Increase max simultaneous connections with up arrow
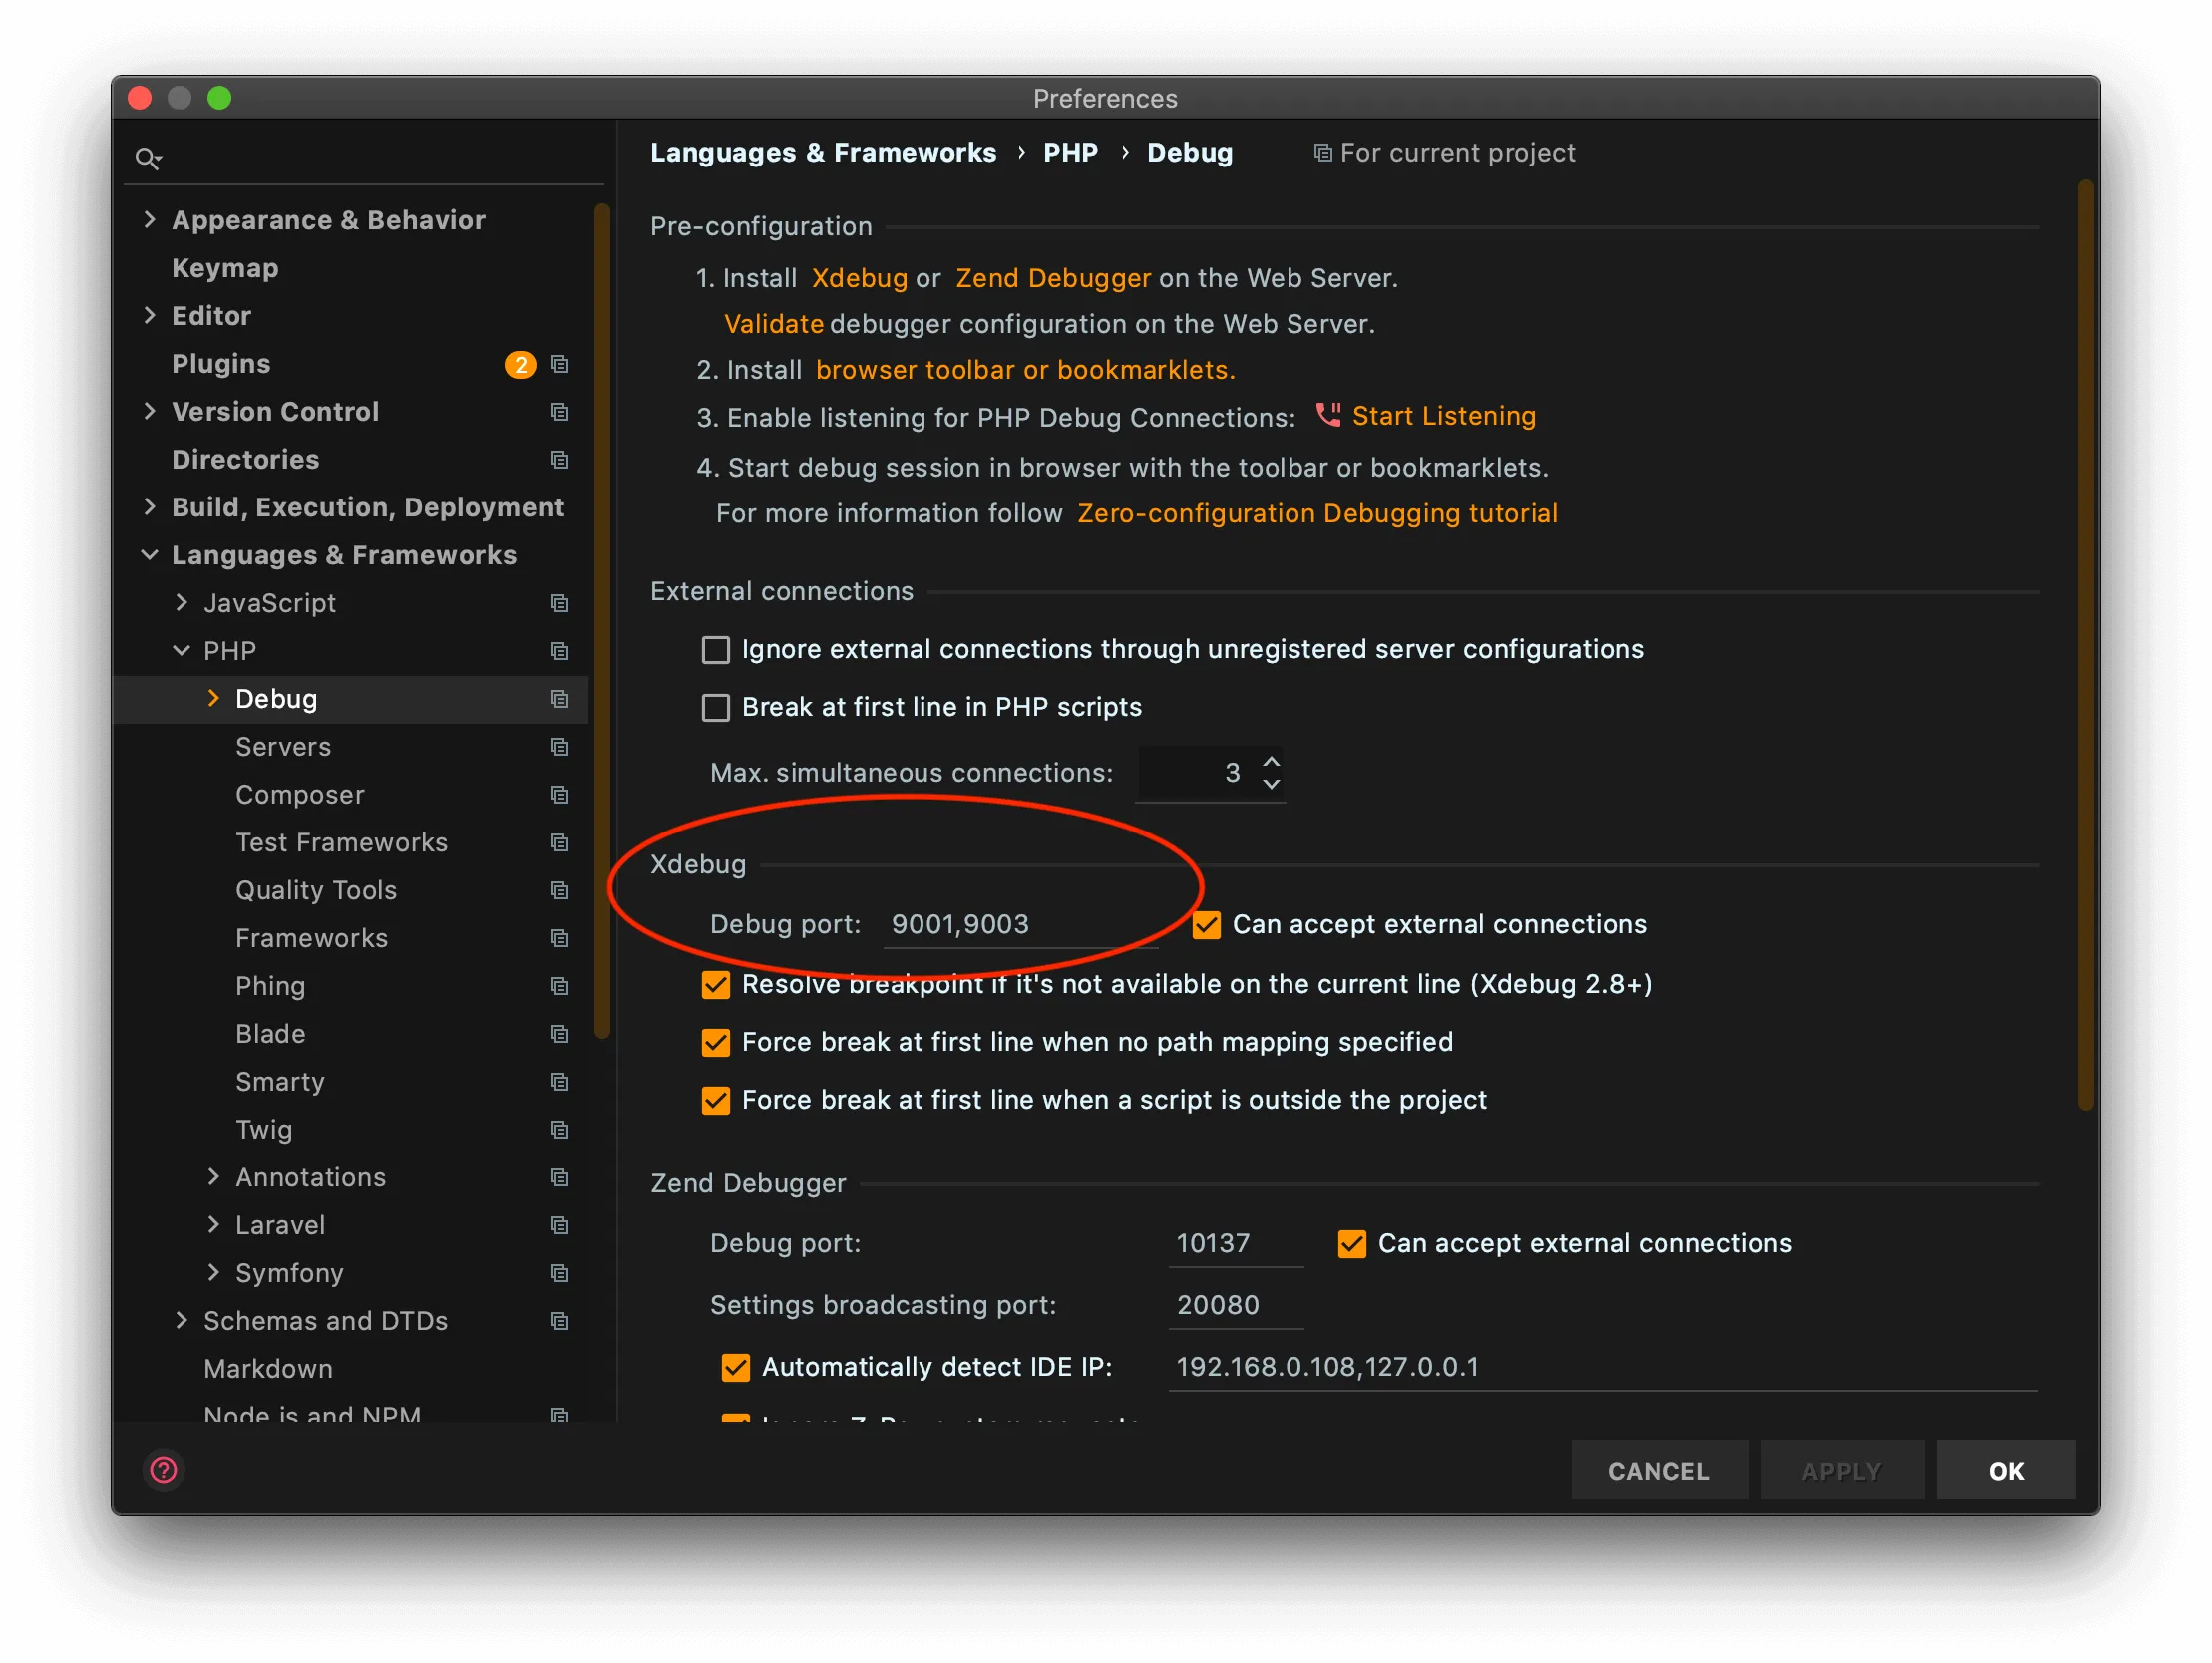The image size is (2212, 1663). 1270,762
